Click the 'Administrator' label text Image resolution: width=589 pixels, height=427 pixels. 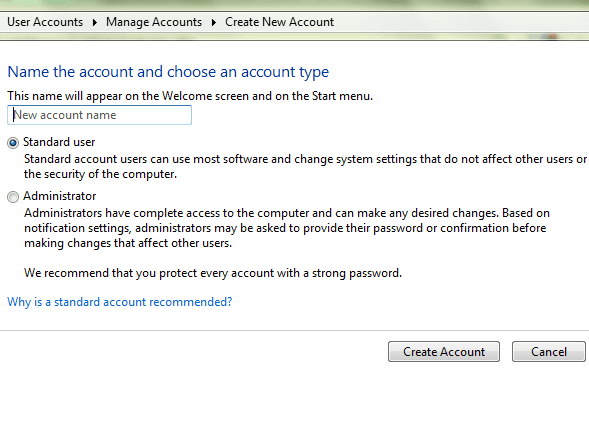[60, 196]
